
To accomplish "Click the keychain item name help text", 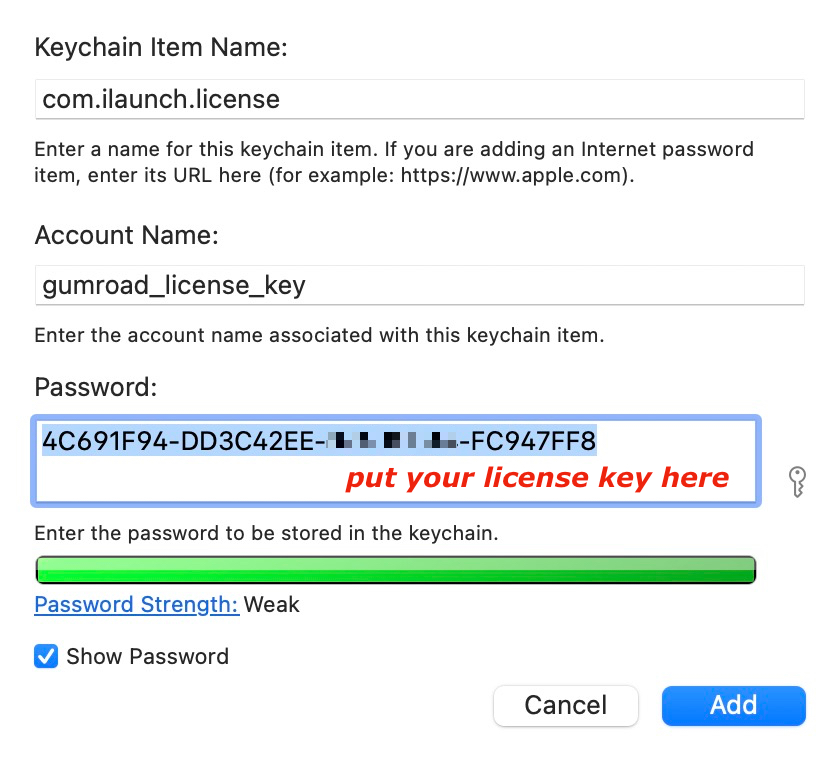I will tap(394, 163).
